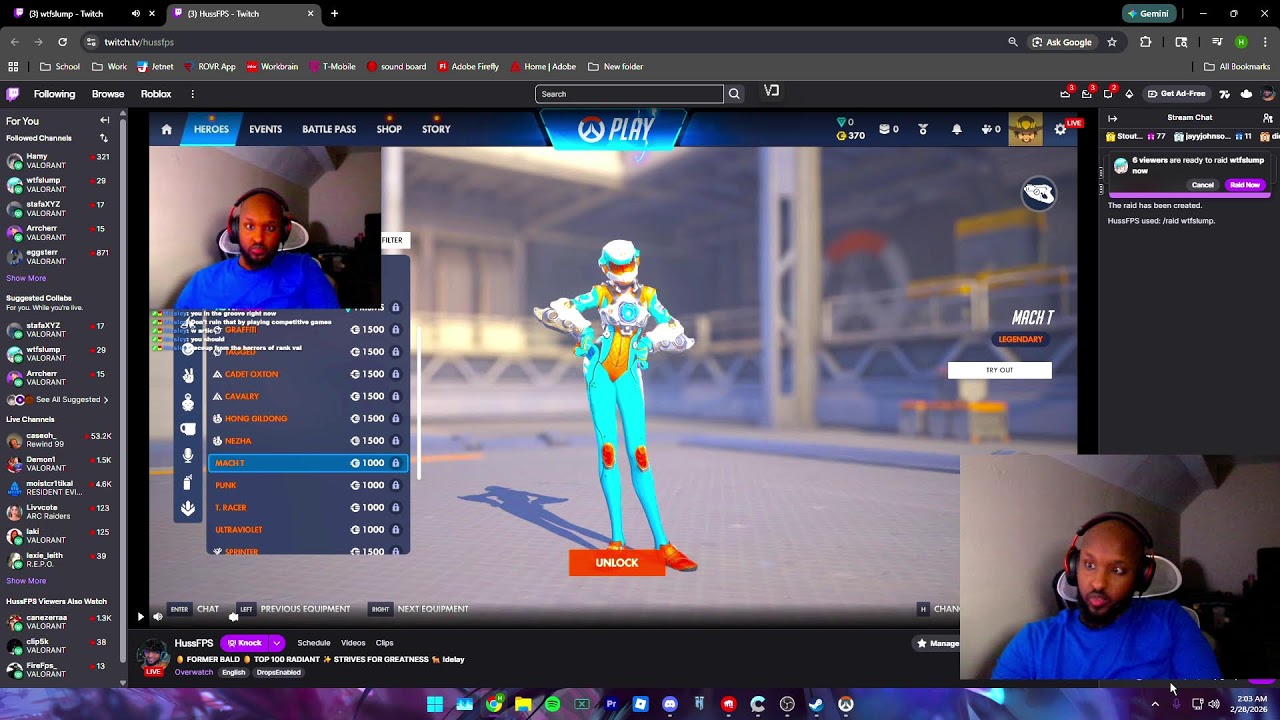Click the Chrome address bar URL
The image size is (1280, 720).
139,42
